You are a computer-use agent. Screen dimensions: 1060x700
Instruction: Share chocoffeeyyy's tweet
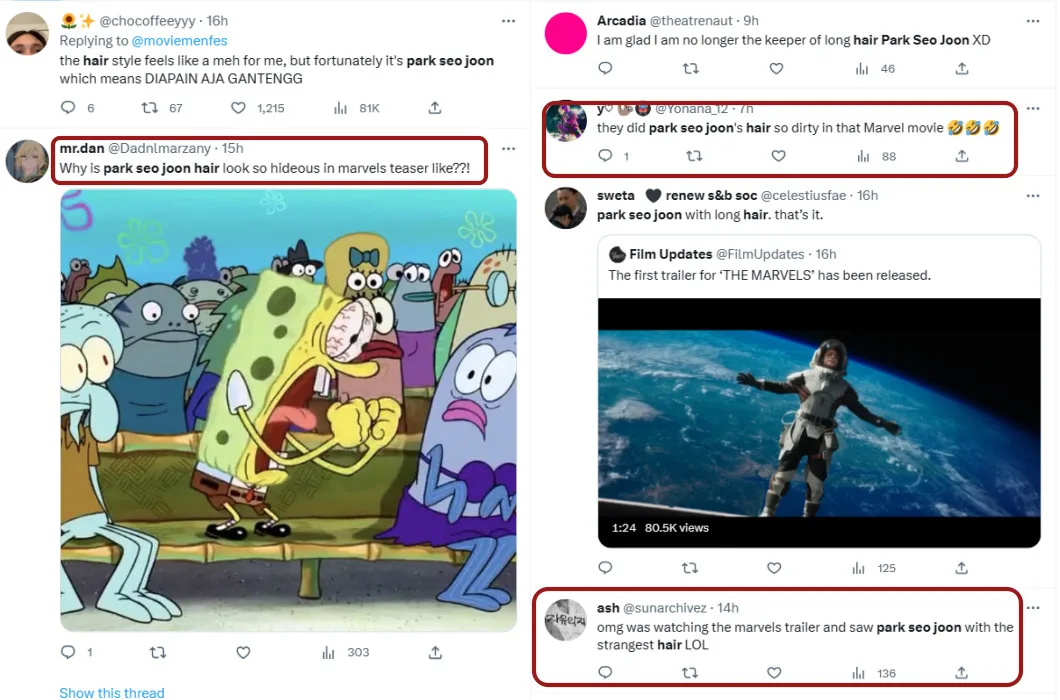point(435,108)
